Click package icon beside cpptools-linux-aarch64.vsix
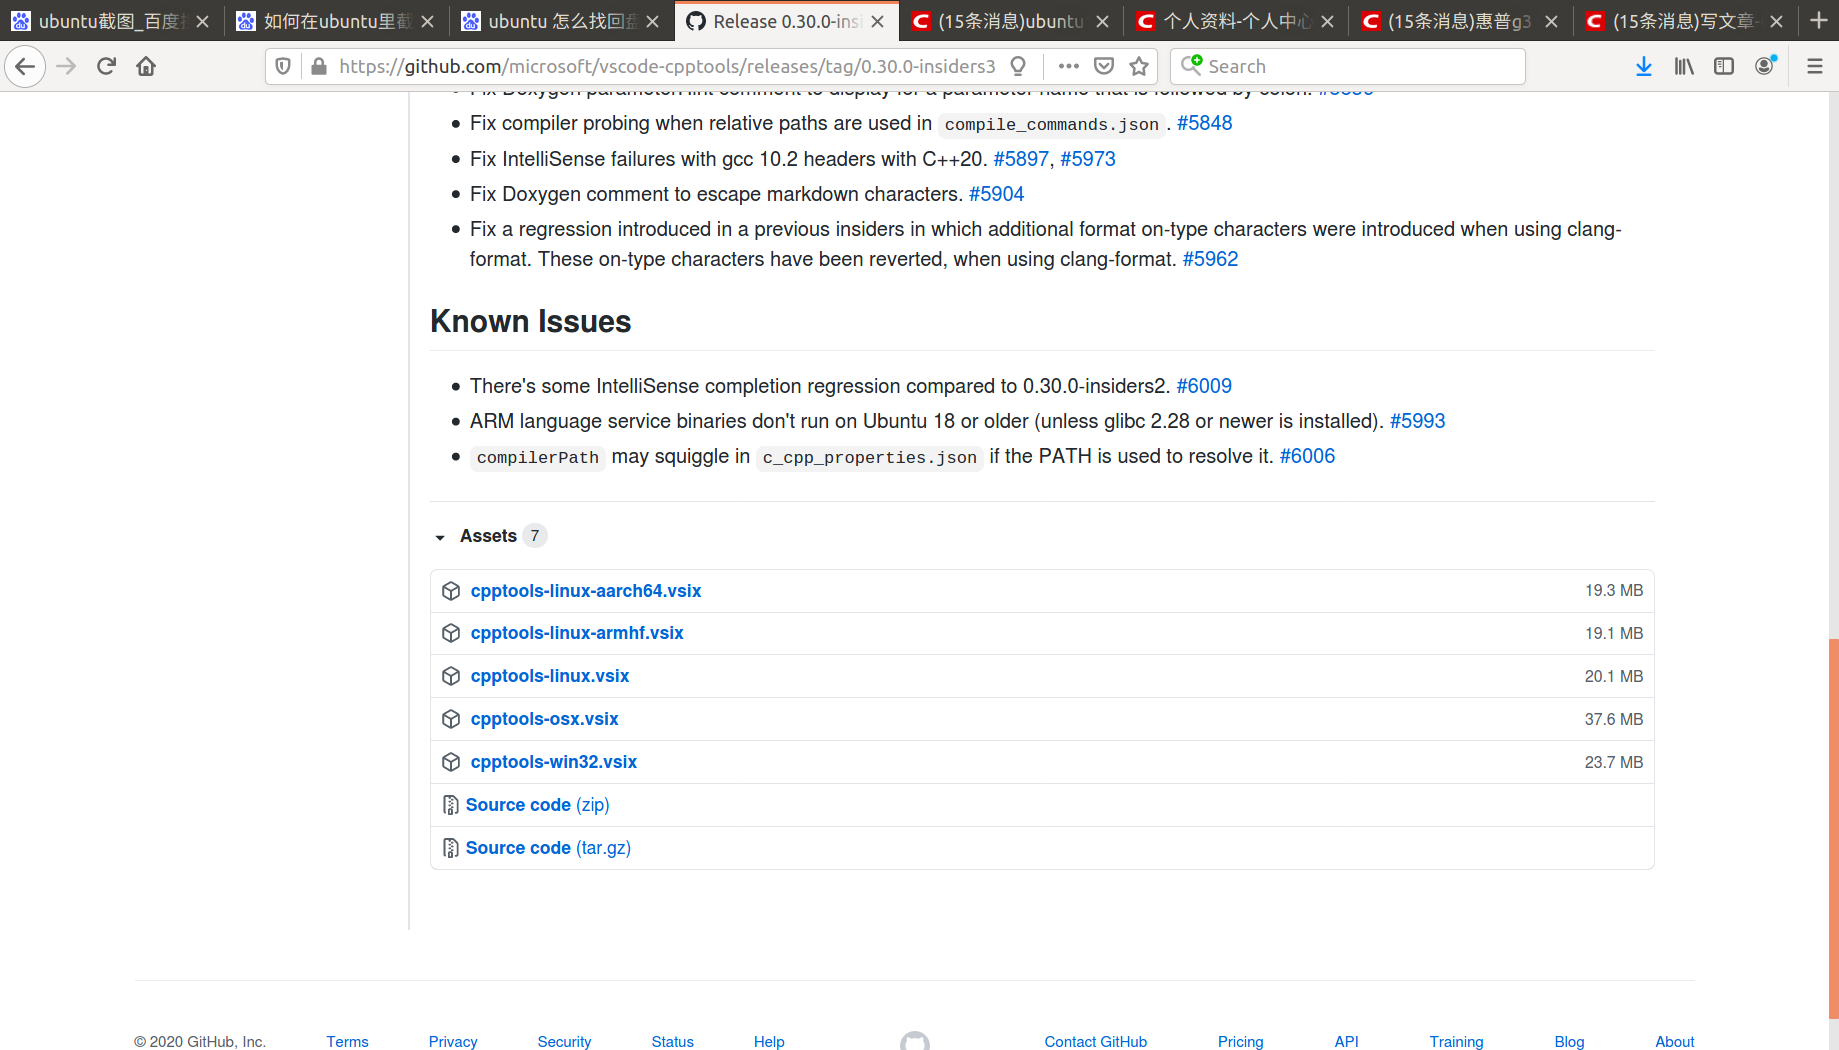Viewport: 1839px width, 1050px height. pos(451,591)
